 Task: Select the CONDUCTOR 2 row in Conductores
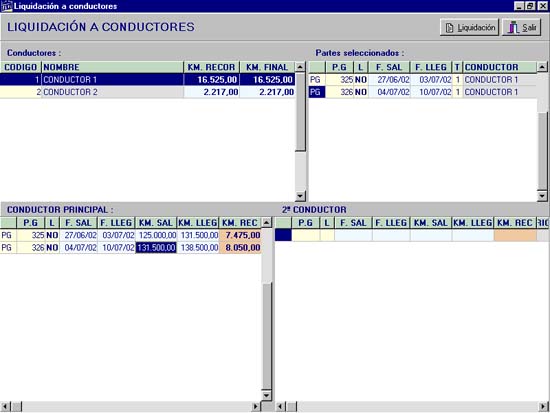click(147, 92)
